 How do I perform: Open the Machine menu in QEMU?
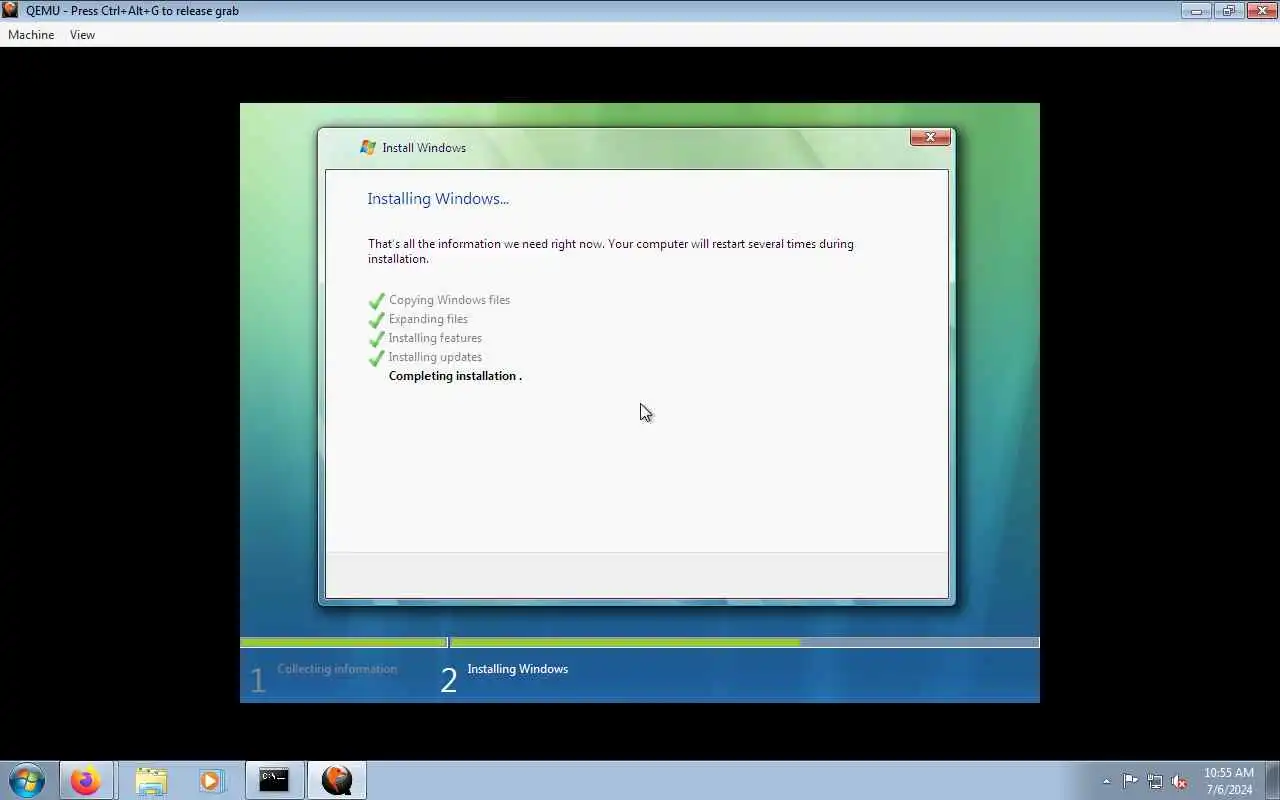point(31,35)
